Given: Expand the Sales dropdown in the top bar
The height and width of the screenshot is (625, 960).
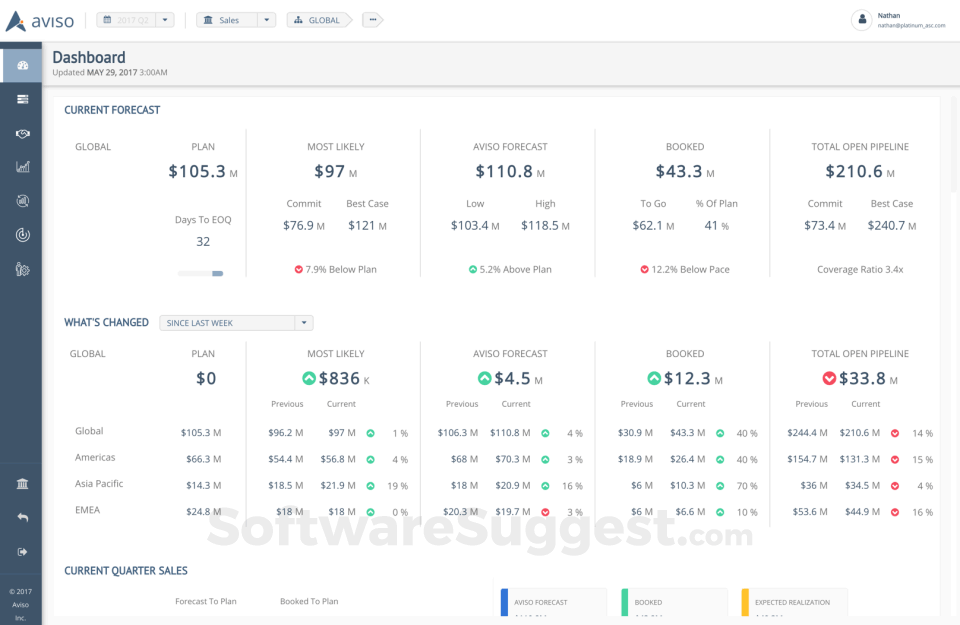Looking at the screenshot, I should (x=235, y=19).
